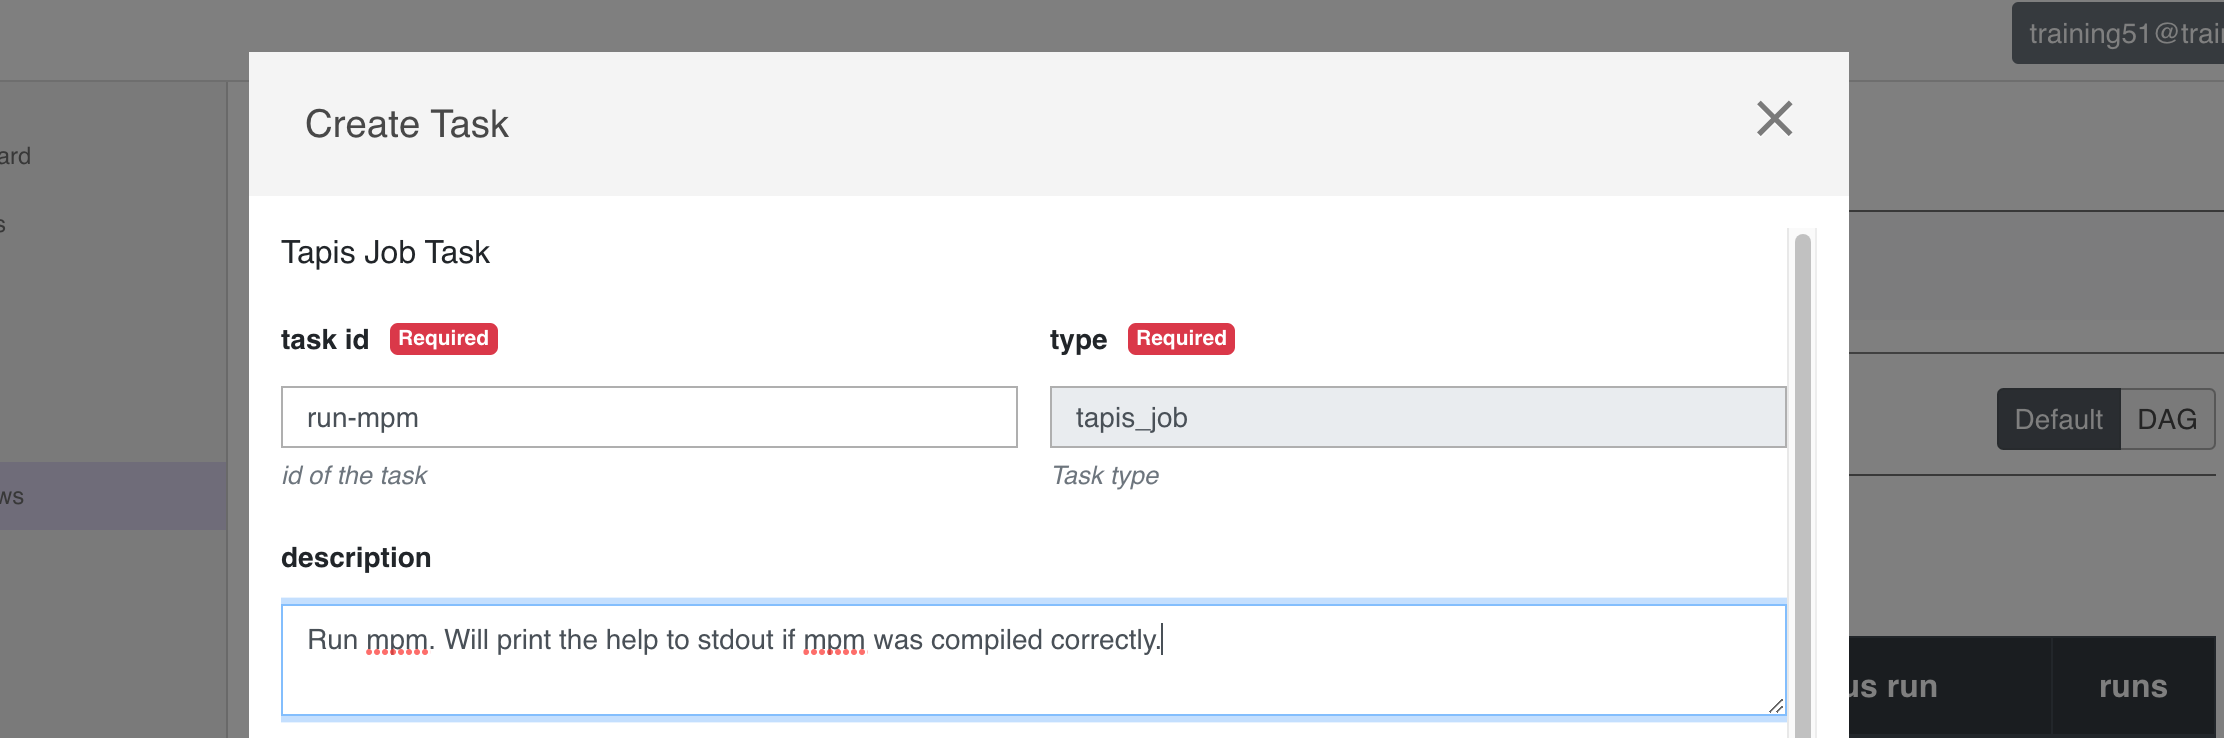This screenshot has height=738, width=2224.
Task: Switch to the DAG view toggle
Action: point(2167,419)
